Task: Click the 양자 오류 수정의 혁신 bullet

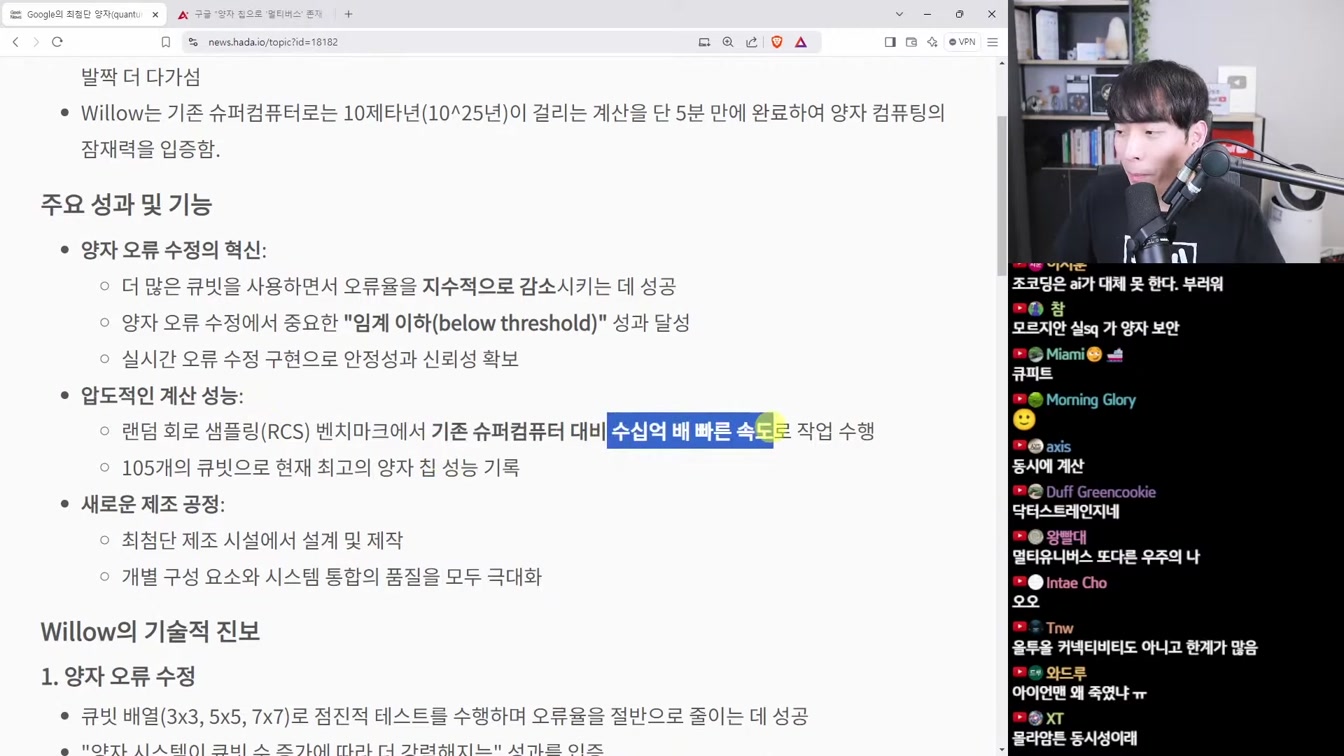Action: (173, 249)
